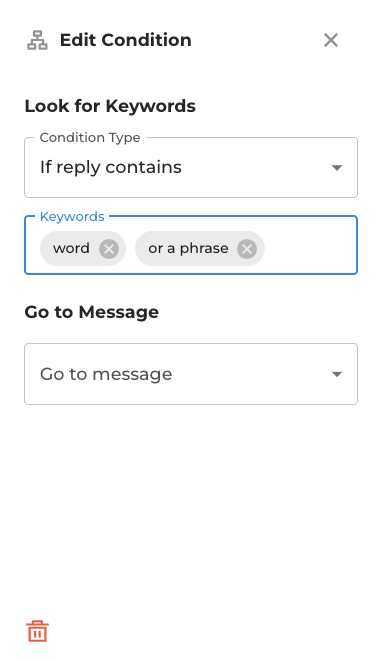380x661 pixels.
Task: Click the arrow in the Condition Type field
Action: click(x=337, y=168)
